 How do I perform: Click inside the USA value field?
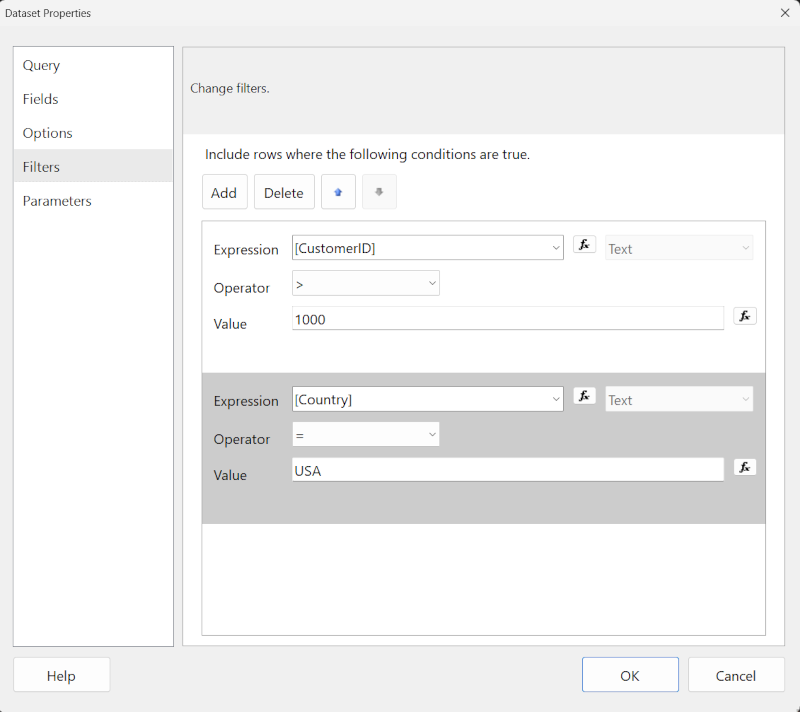pos(450,468)
